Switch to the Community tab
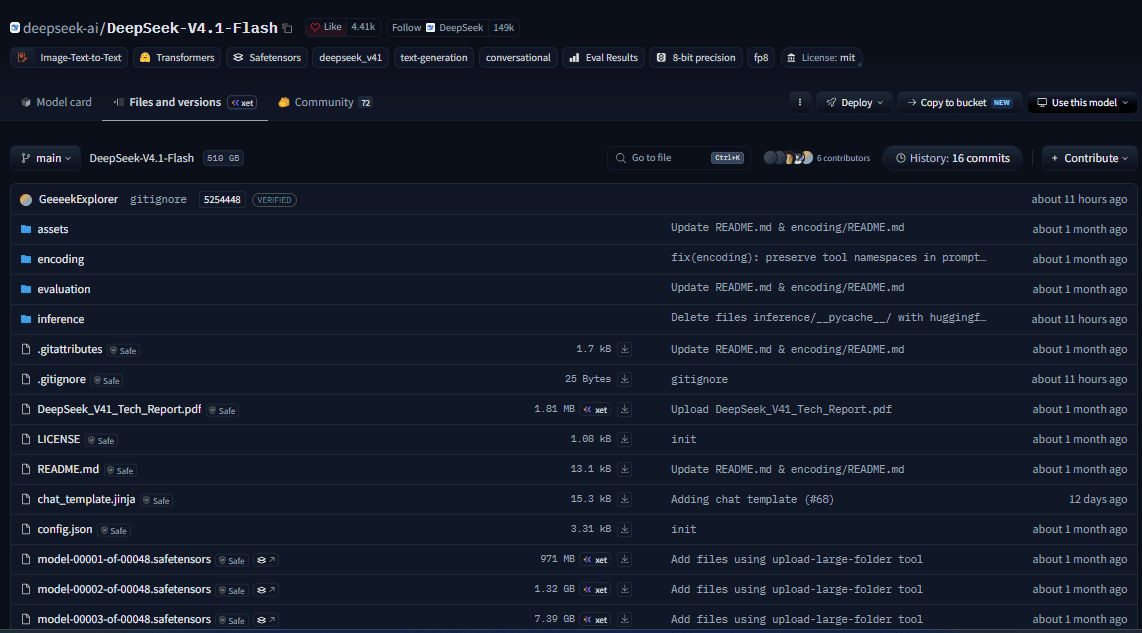 click(x=325, y=102)
